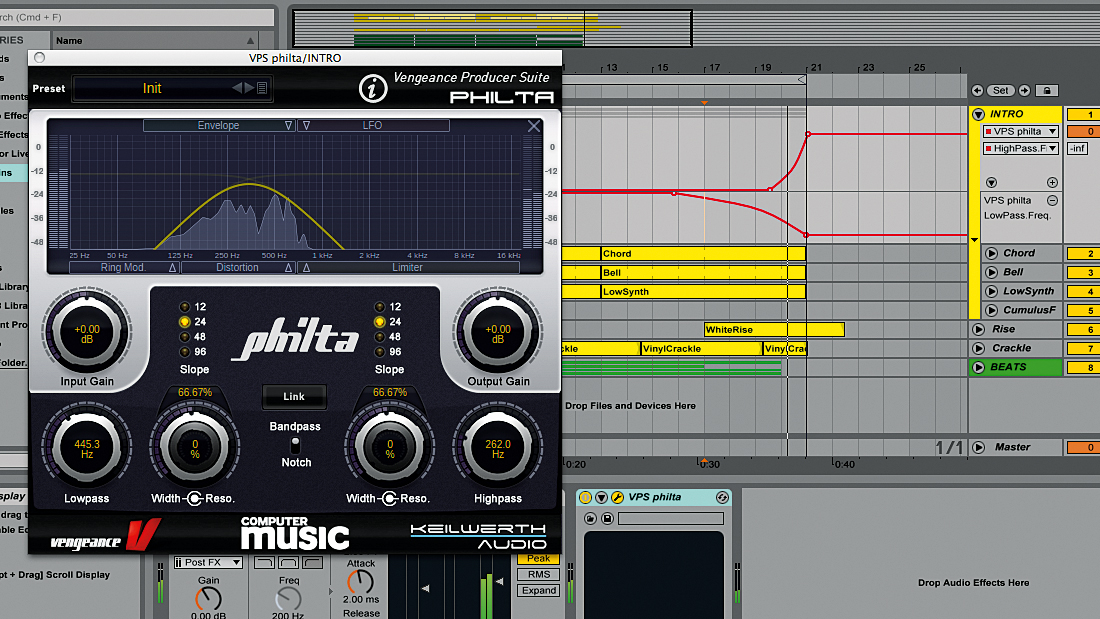Select next preset arrow in Philta

(x=248, y=88)
